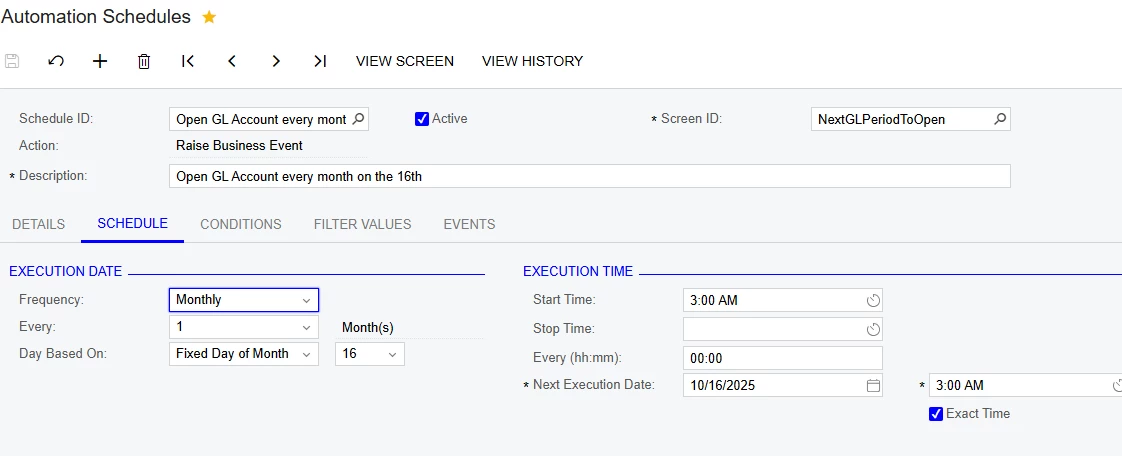This screenshot has height=456, width=1122.
Task: Switch to the Conditions tab
Action: point(241,224)
